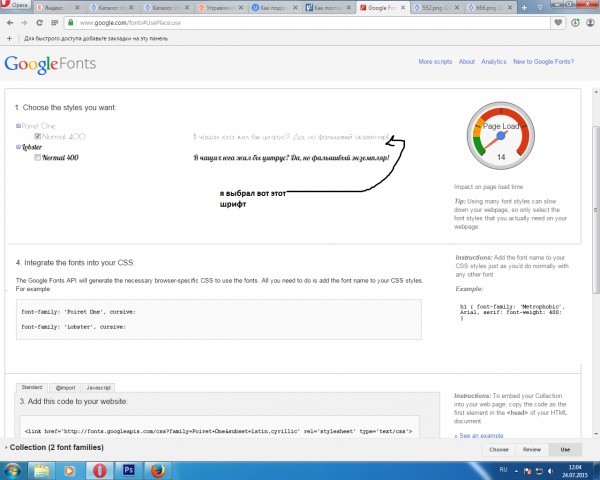Show hidden system tray icons
The height and width of the screenshot is (480, 600).
(516, 471)
